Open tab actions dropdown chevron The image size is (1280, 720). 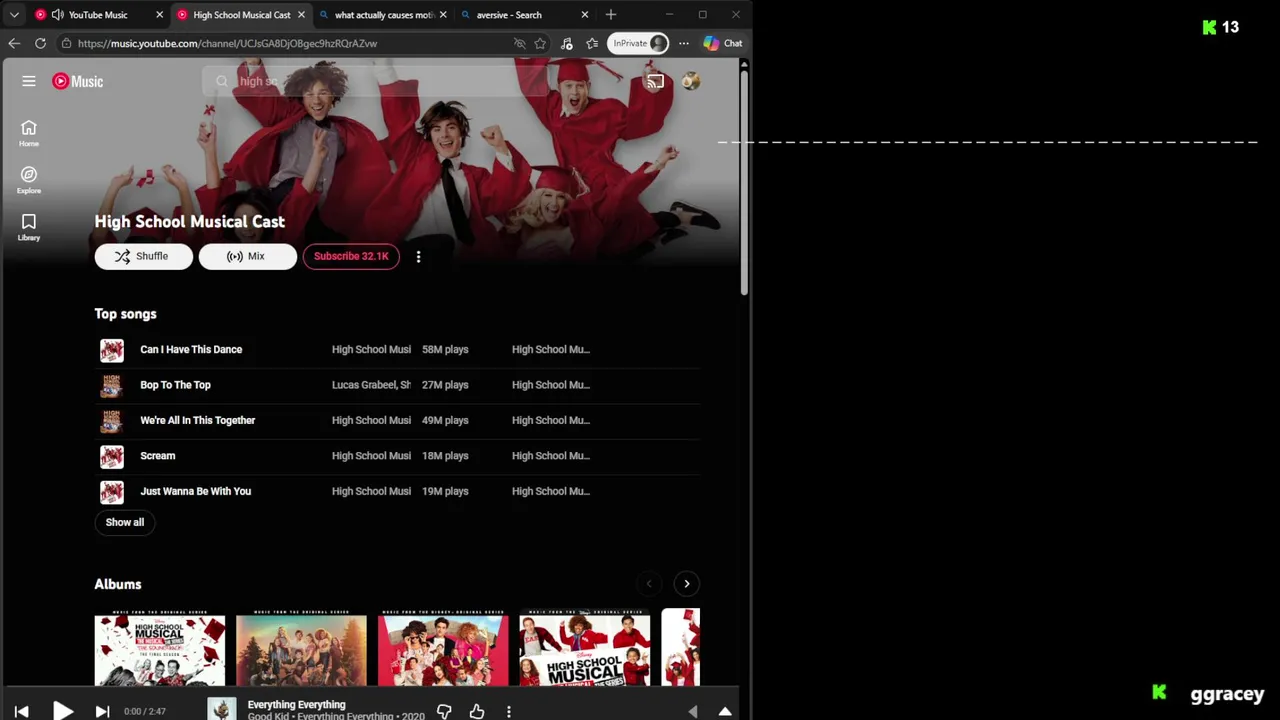coord(14,15)
